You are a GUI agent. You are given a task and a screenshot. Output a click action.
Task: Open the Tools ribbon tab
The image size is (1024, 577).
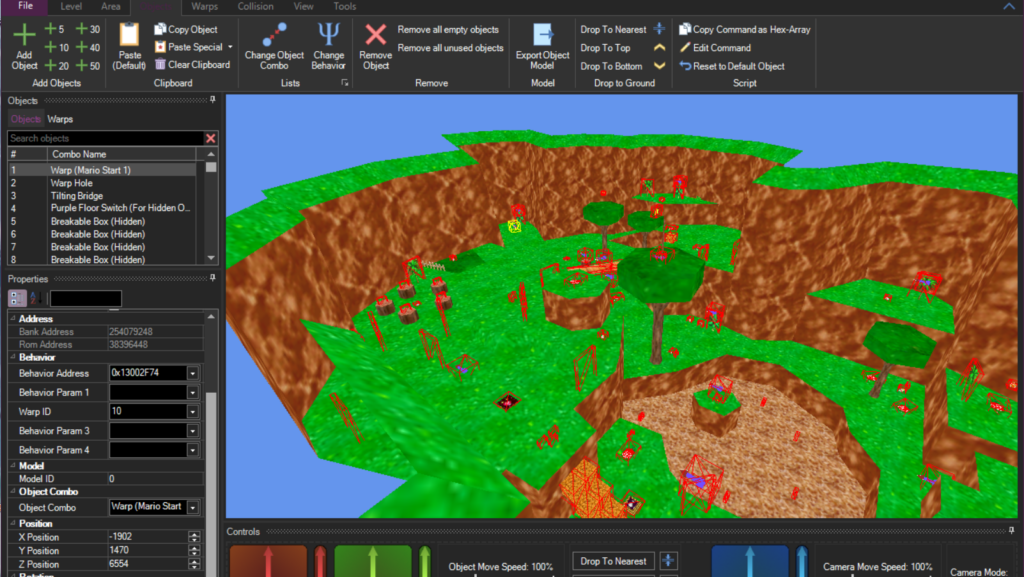coord(344,7)
